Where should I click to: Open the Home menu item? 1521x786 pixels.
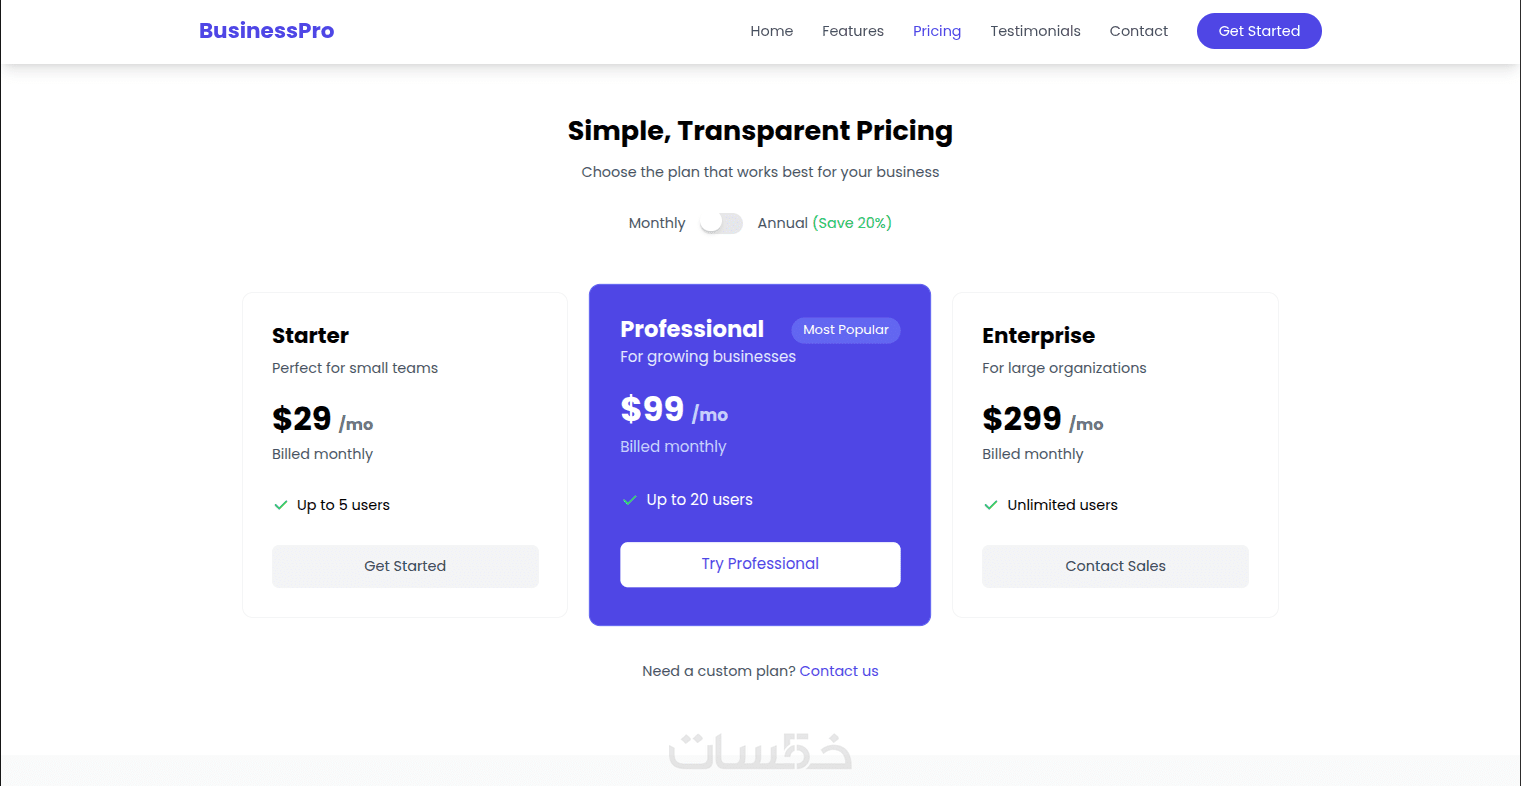pyautogui.click(x=772, y=31)
